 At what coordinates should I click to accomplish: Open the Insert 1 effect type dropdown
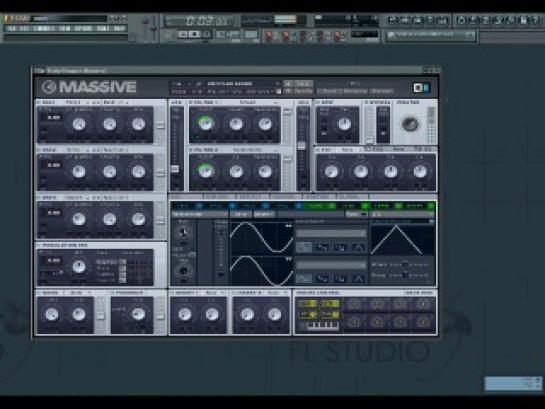pyautogui.click(x=213, y=293)
